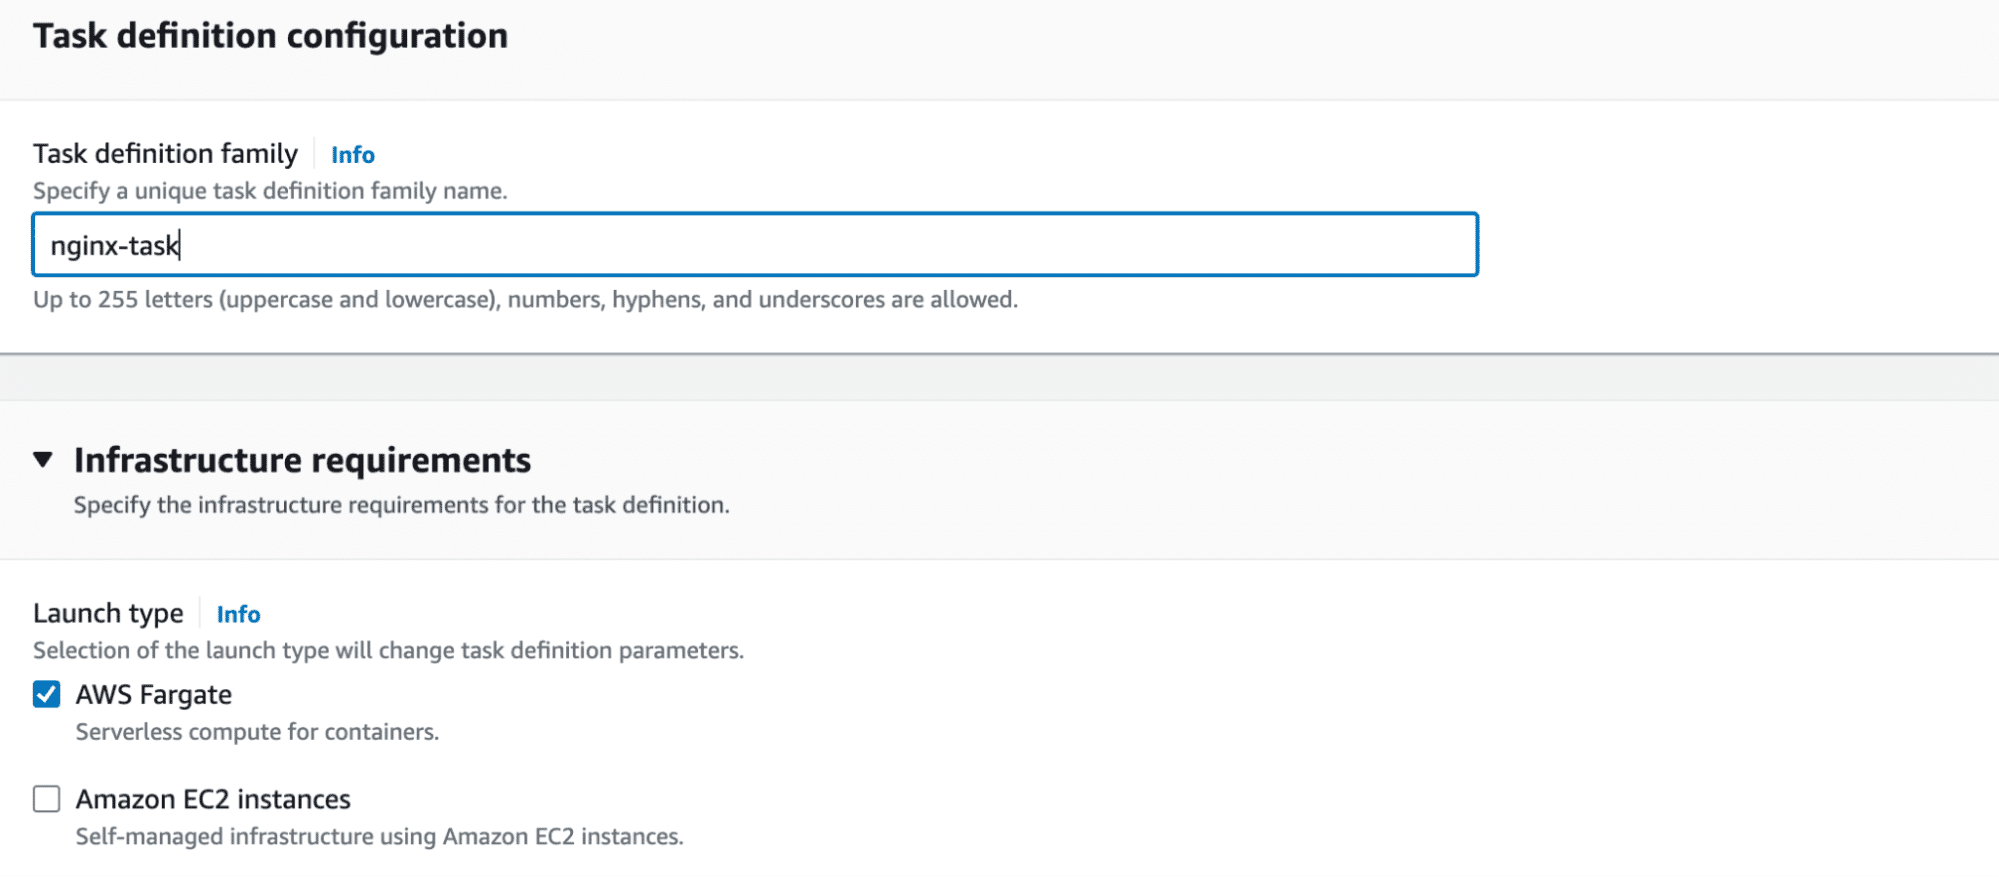Click 'Specify a unique task definition family name.' text
The height and width of the screenshot is (877, 1999).
pos(270,191)
